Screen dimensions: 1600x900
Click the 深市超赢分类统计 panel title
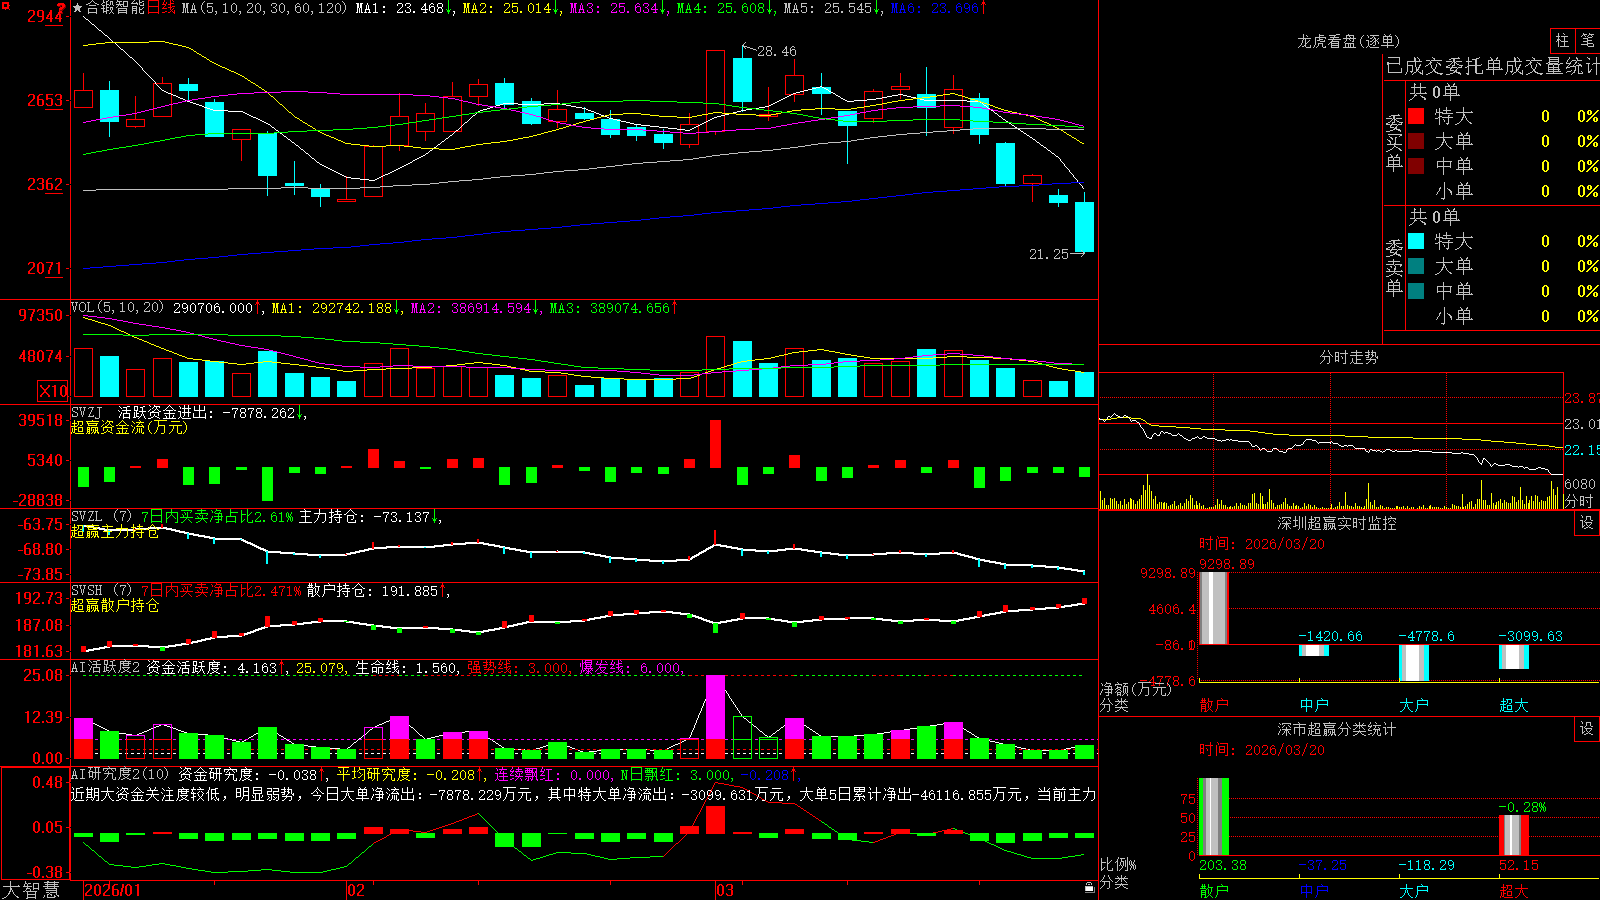1337,729
